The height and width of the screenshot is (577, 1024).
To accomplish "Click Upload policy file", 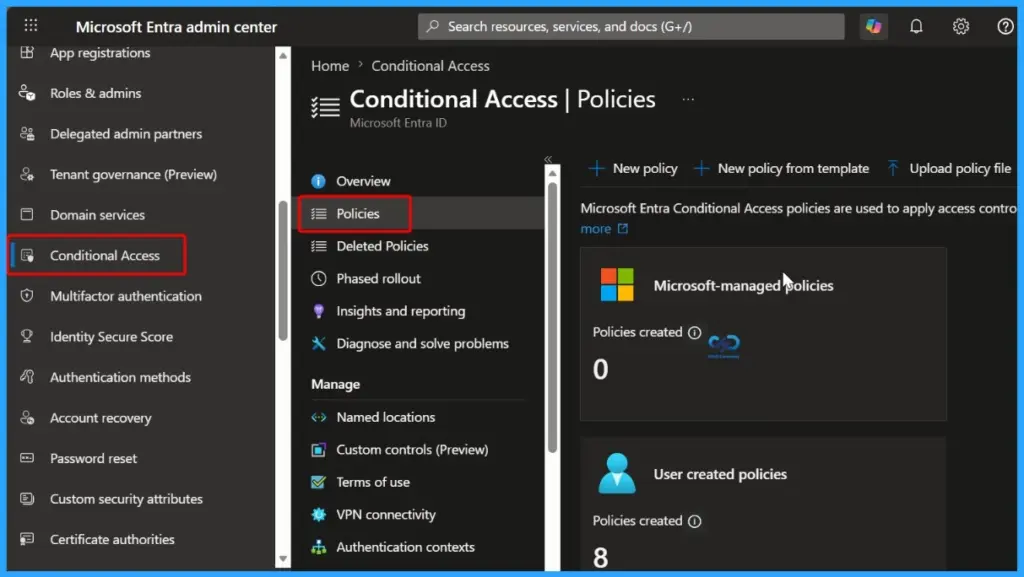I will tap(949, 168).
